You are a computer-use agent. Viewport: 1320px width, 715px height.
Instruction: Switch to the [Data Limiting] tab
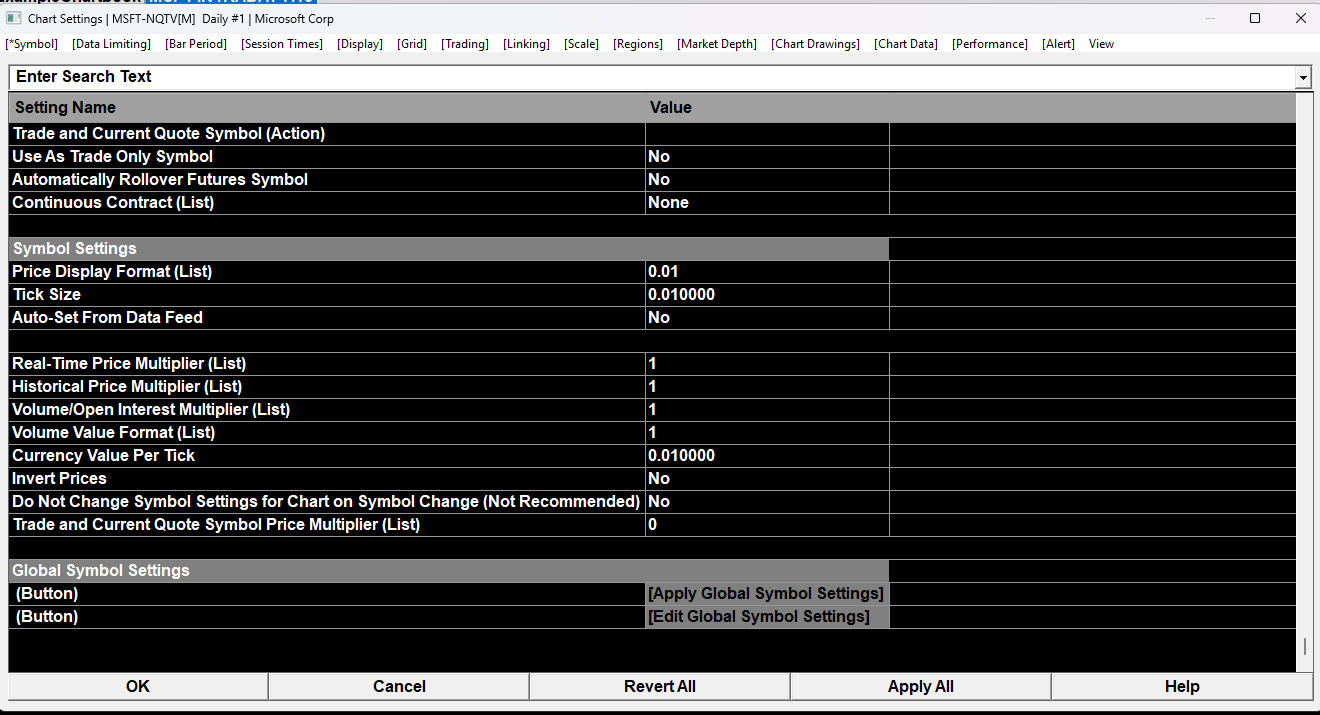(111, 44)
